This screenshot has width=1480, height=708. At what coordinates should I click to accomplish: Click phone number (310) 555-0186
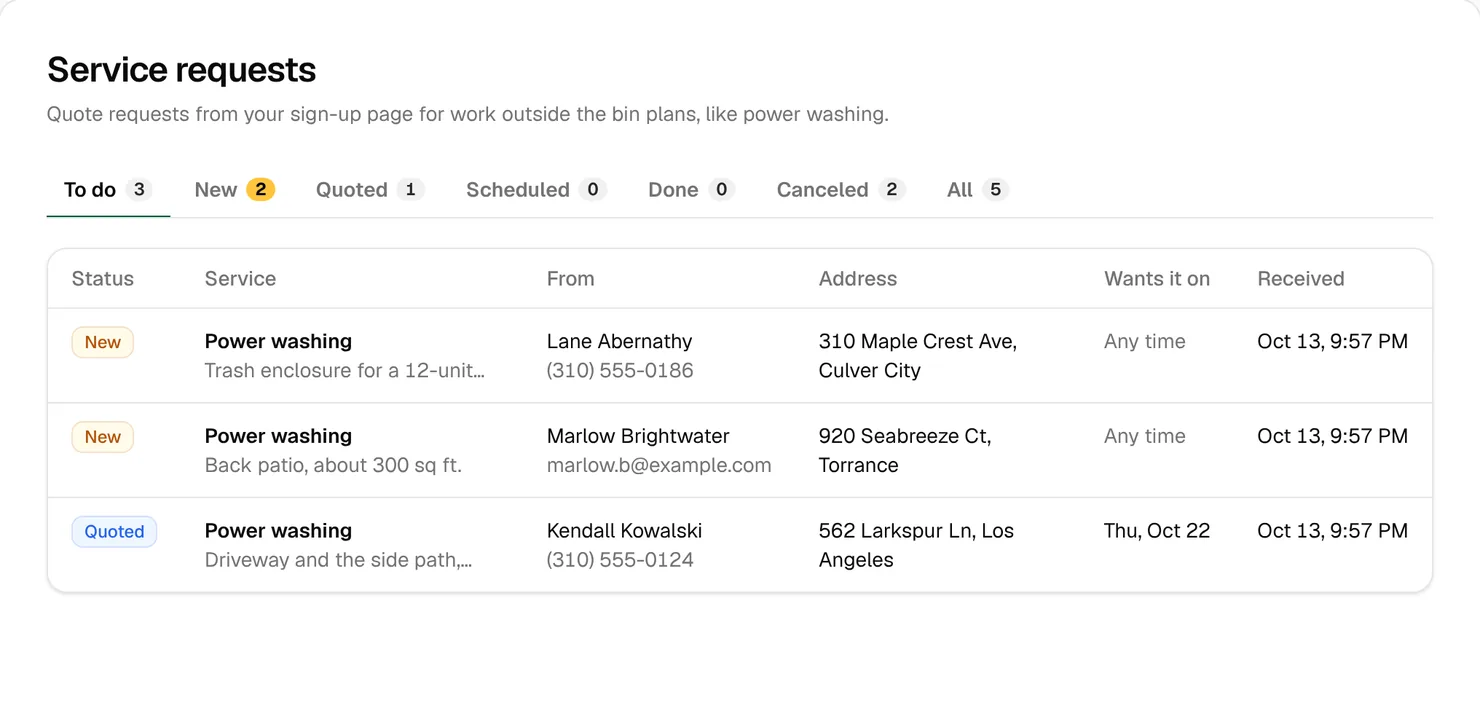pos(620,370)
